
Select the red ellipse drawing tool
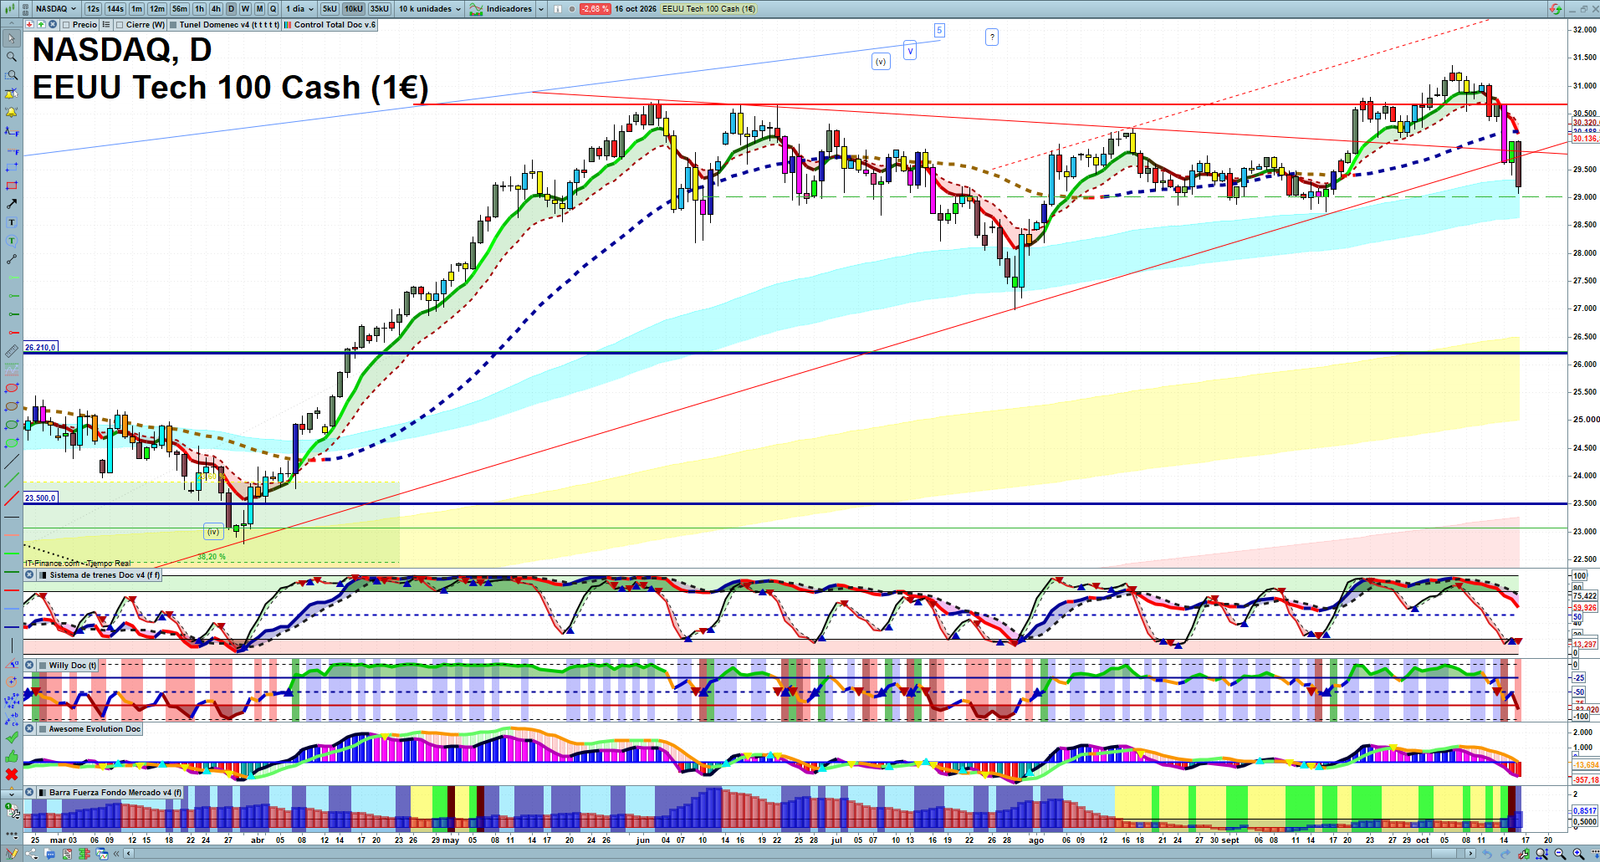[x=11, y=388]
